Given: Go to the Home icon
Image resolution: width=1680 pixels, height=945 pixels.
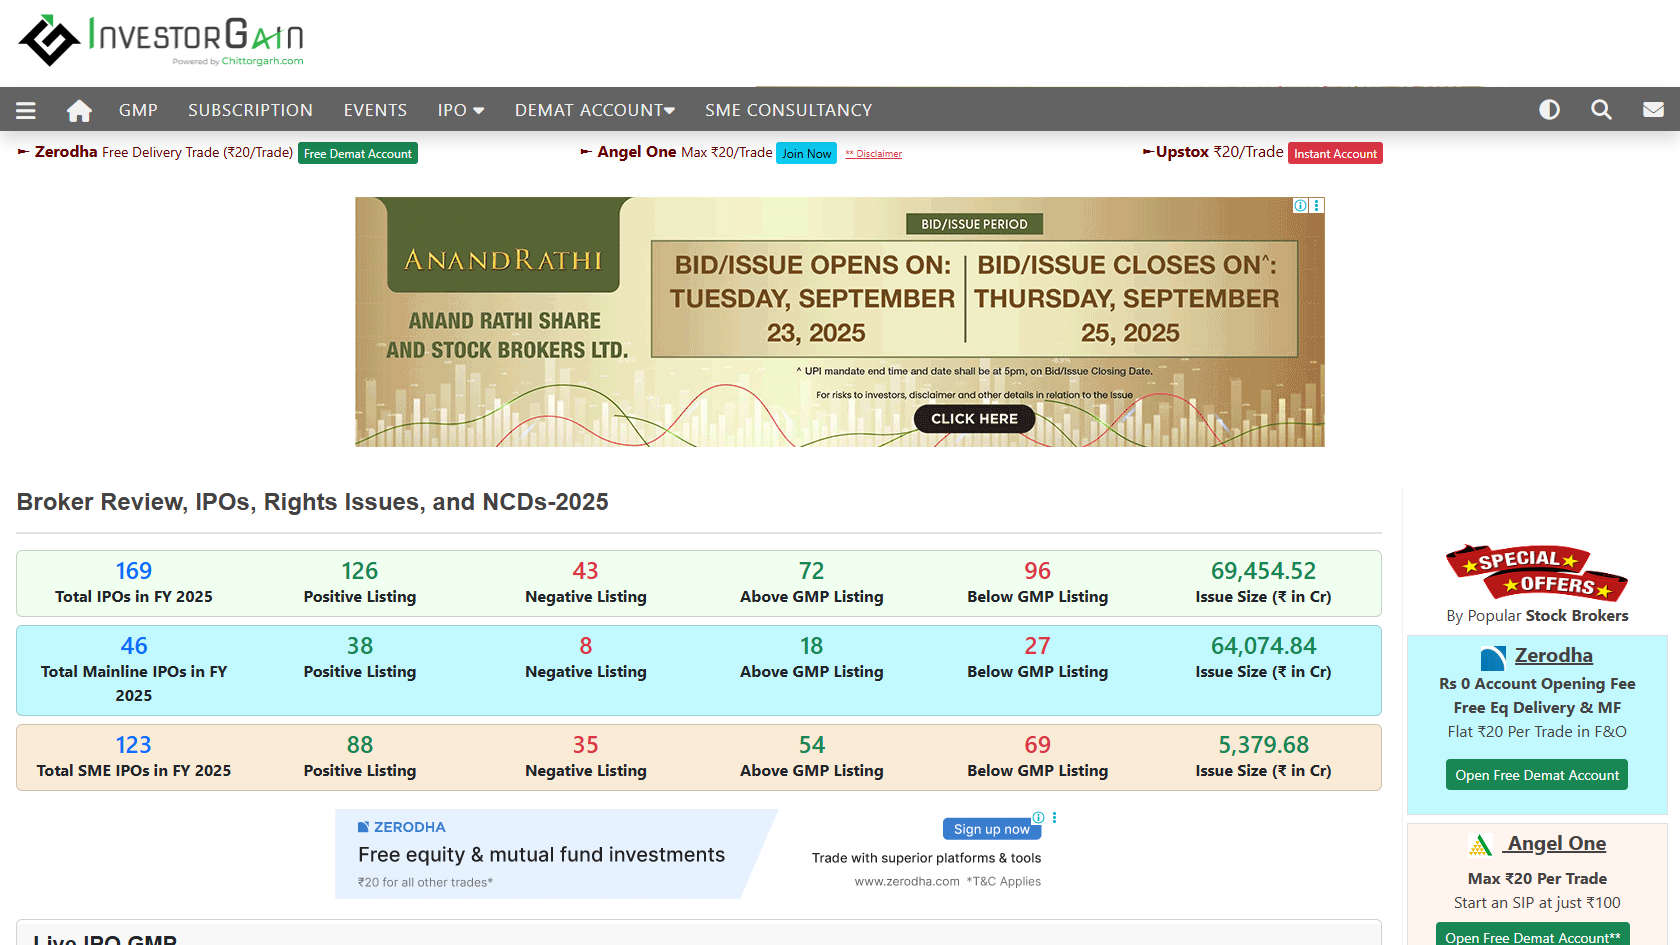Looking at the screenshot, I should click(x=79, y=110).
